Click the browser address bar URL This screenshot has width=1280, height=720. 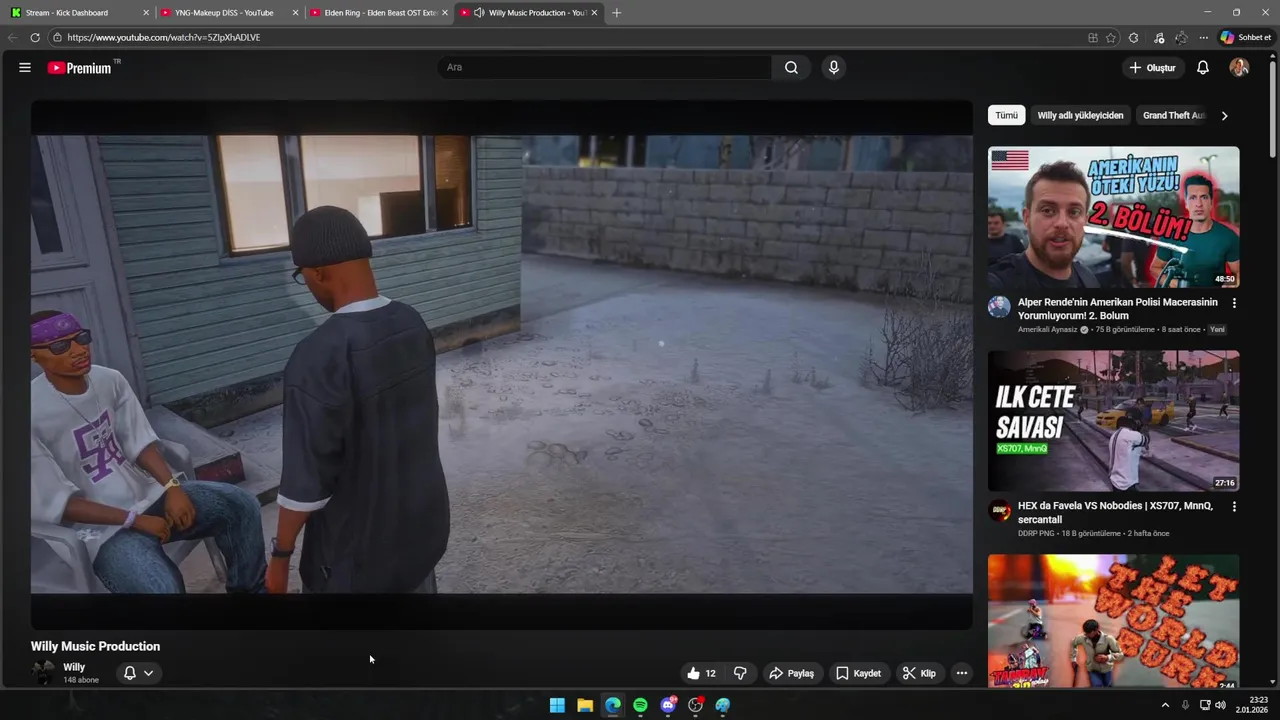tap(164, 38)
